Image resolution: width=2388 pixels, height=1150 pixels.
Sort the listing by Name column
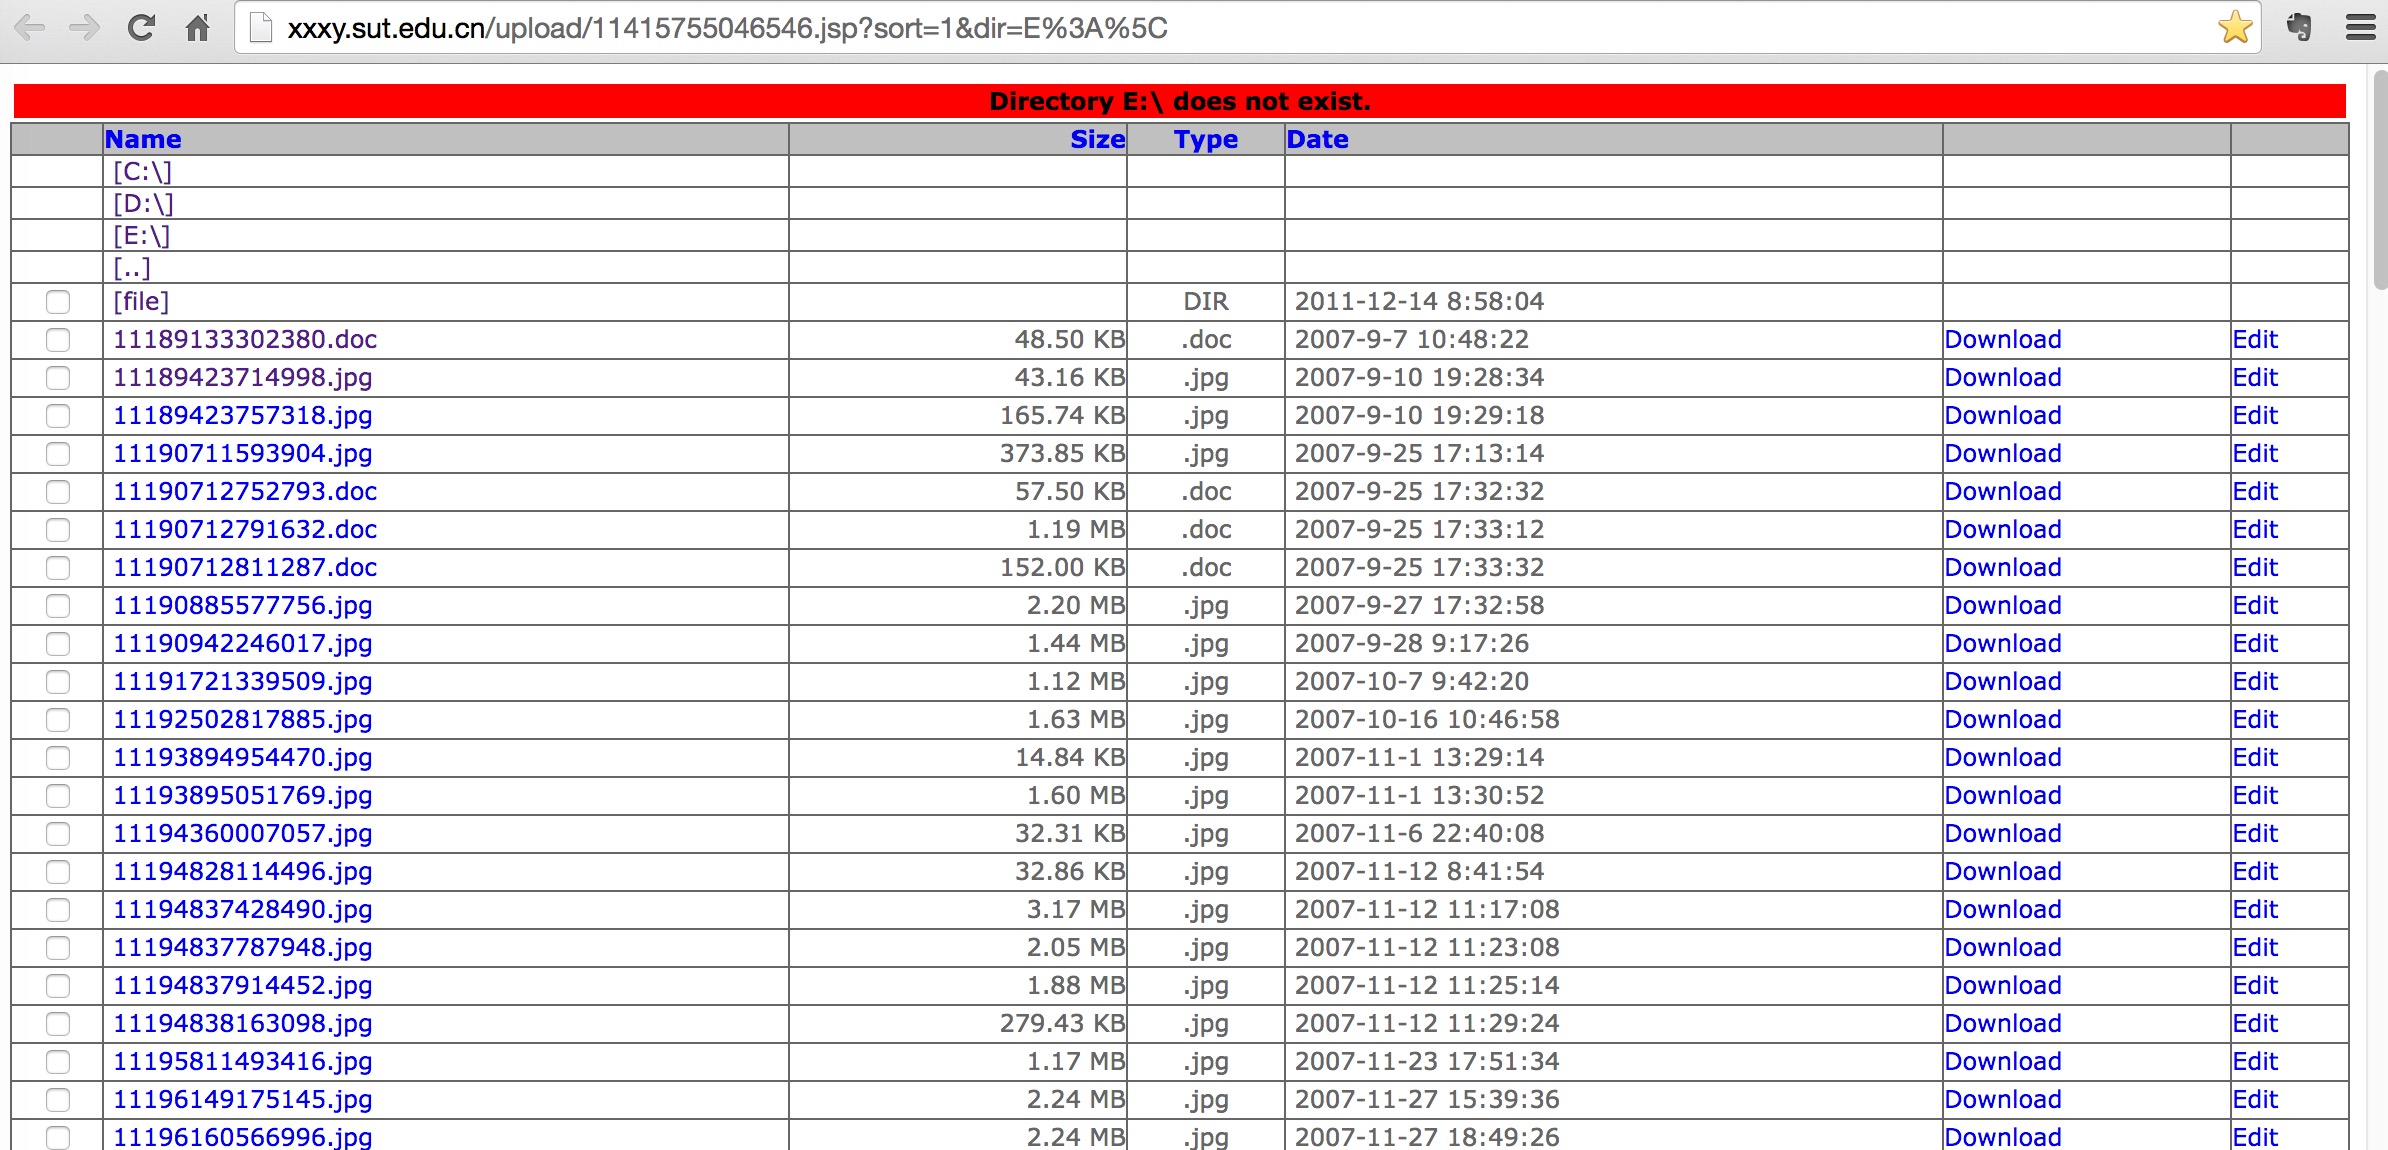click(143, 139)
